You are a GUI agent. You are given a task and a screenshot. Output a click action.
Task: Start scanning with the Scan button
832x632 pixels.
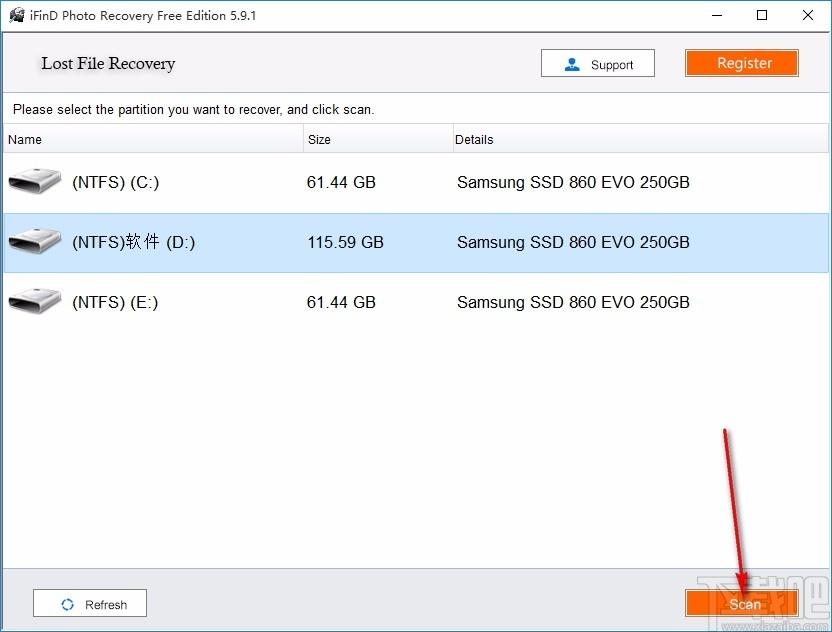click(741, 603)
